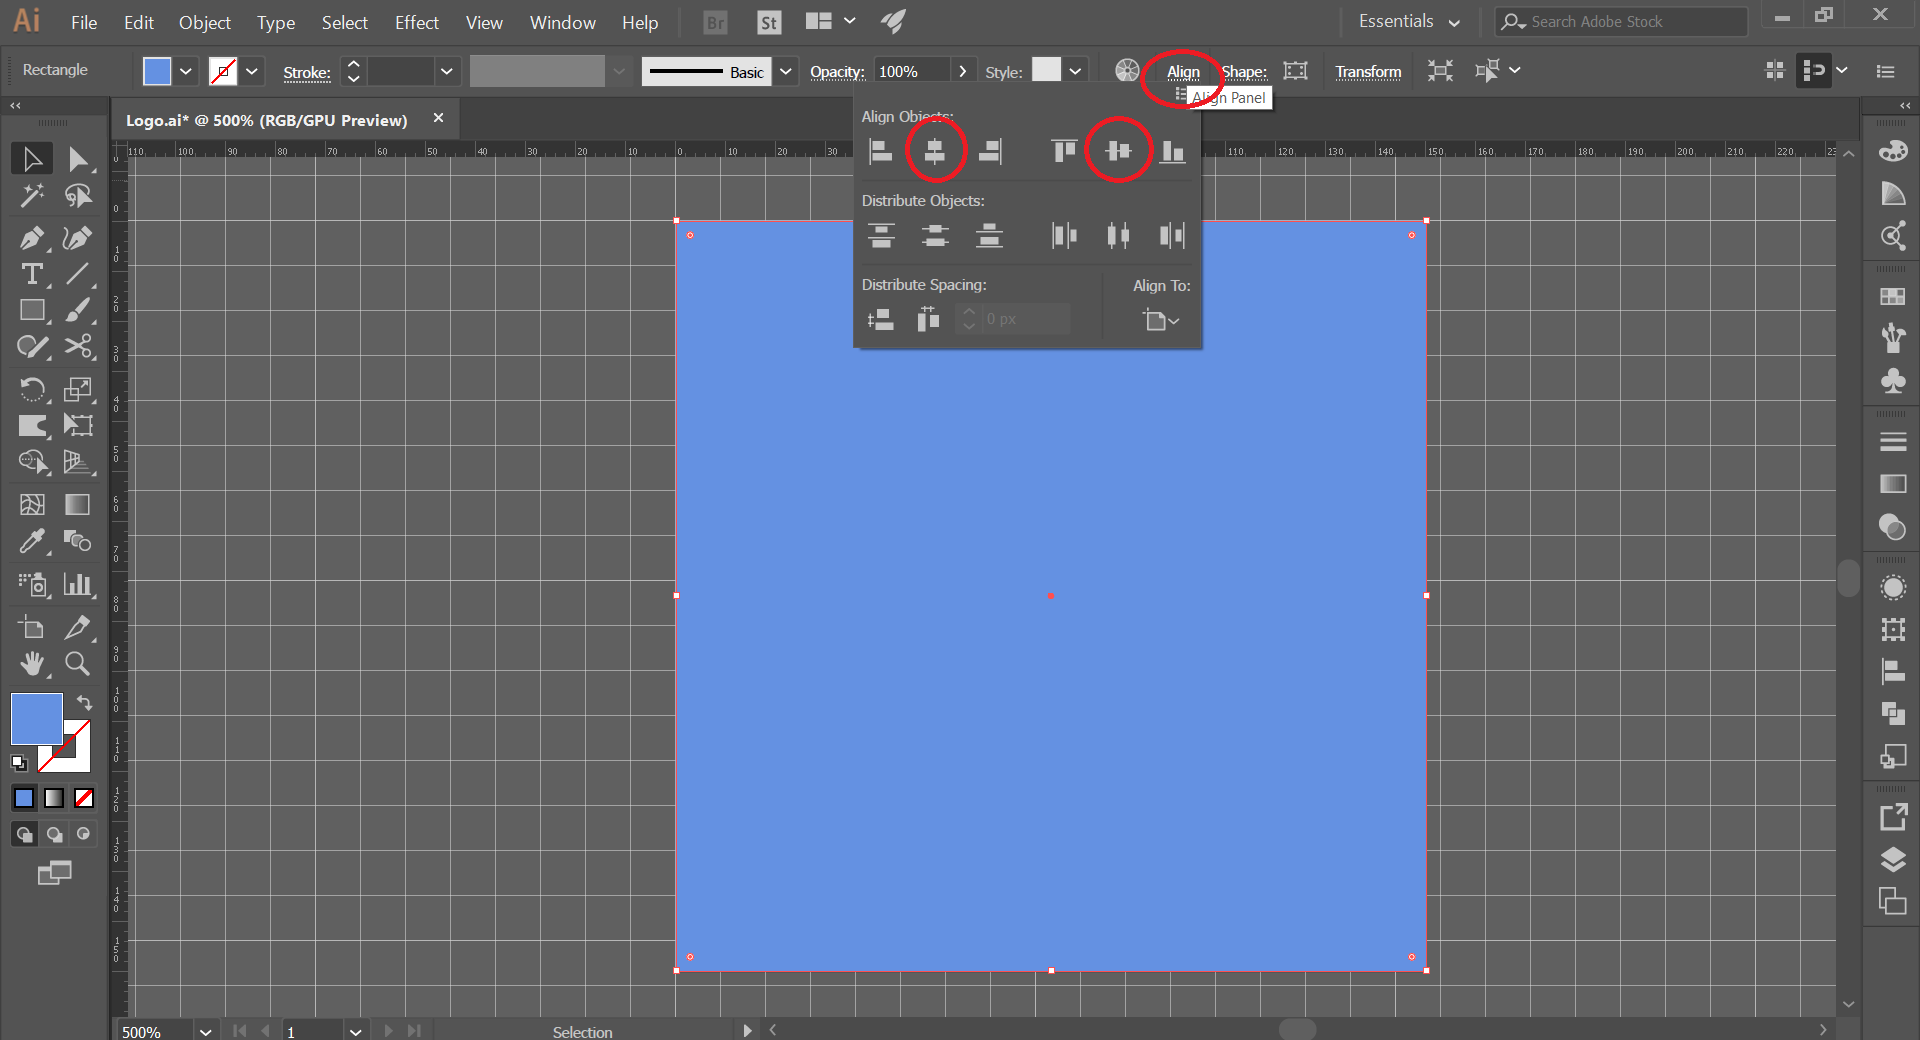Click Vertical Align Center icon
This screenshot has height=1040, width=1920.
(1118, 151)
